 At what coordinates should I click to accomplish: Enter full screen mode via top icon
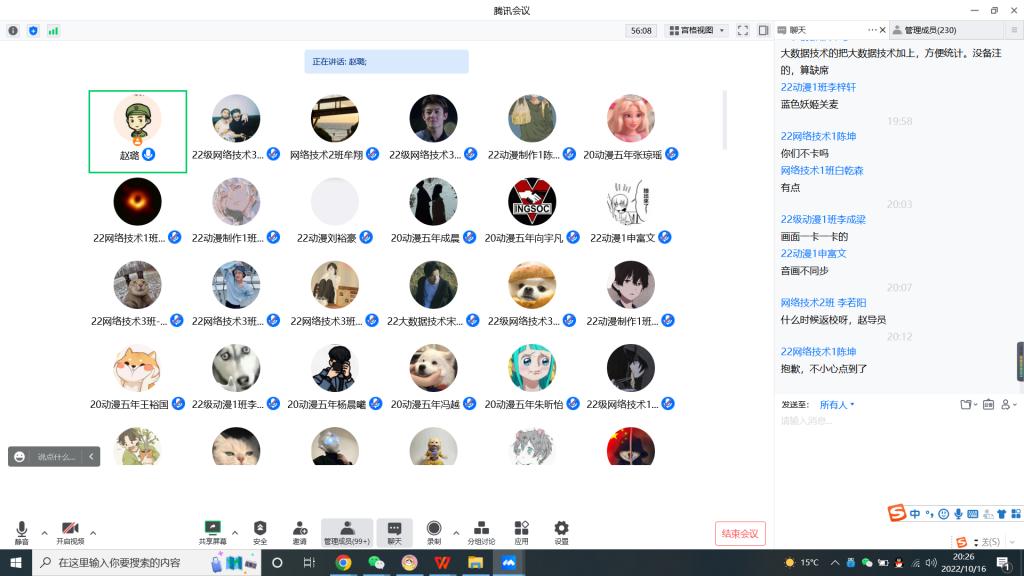click(x=743, y=31)
